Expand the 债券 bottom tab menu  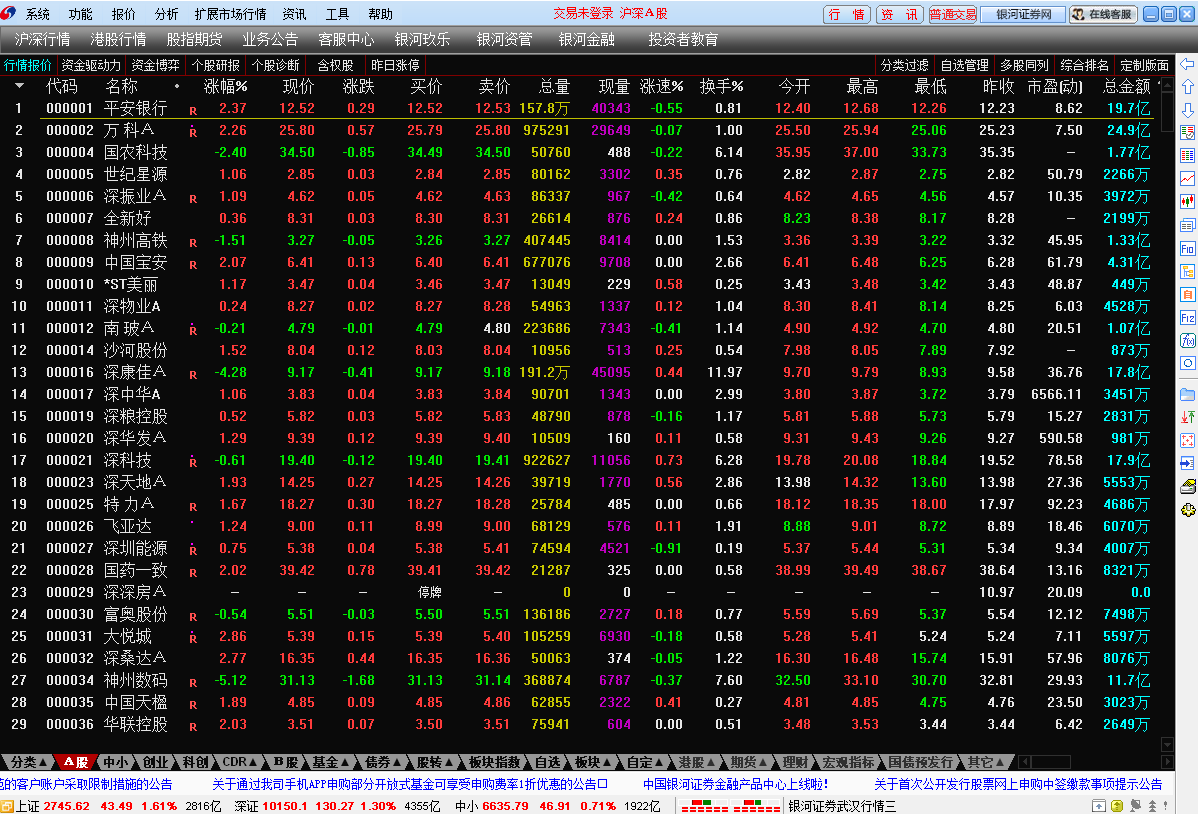tap(382, 762)
